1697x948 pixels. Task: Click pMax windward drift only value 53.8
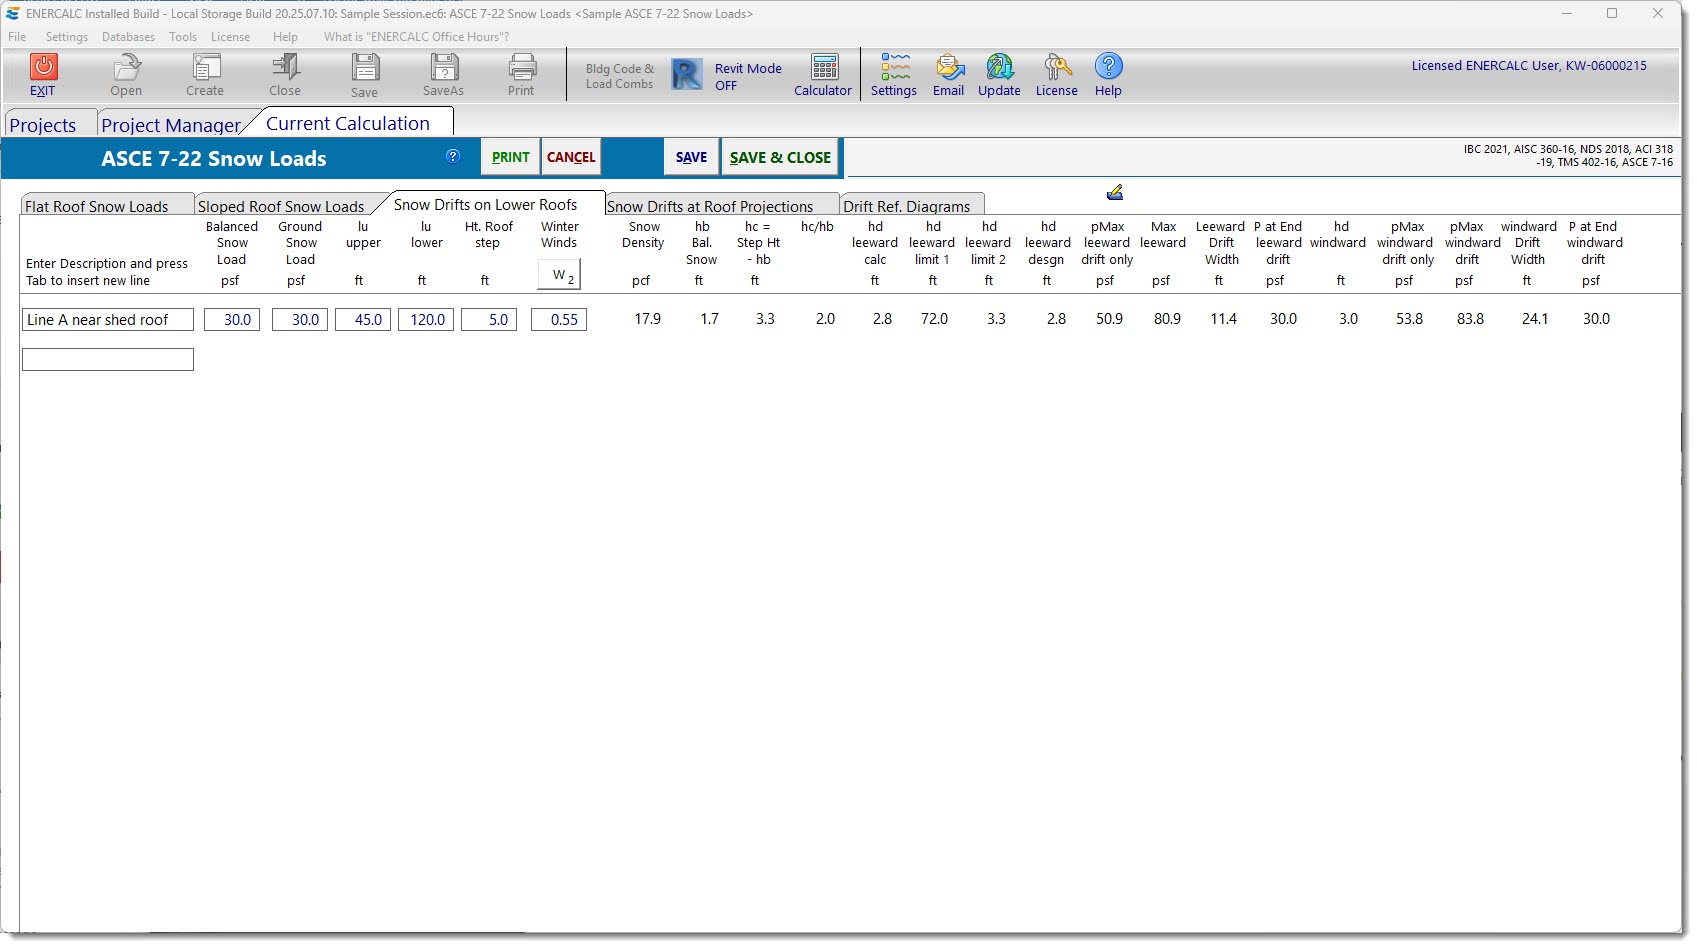pos(1409,319)
